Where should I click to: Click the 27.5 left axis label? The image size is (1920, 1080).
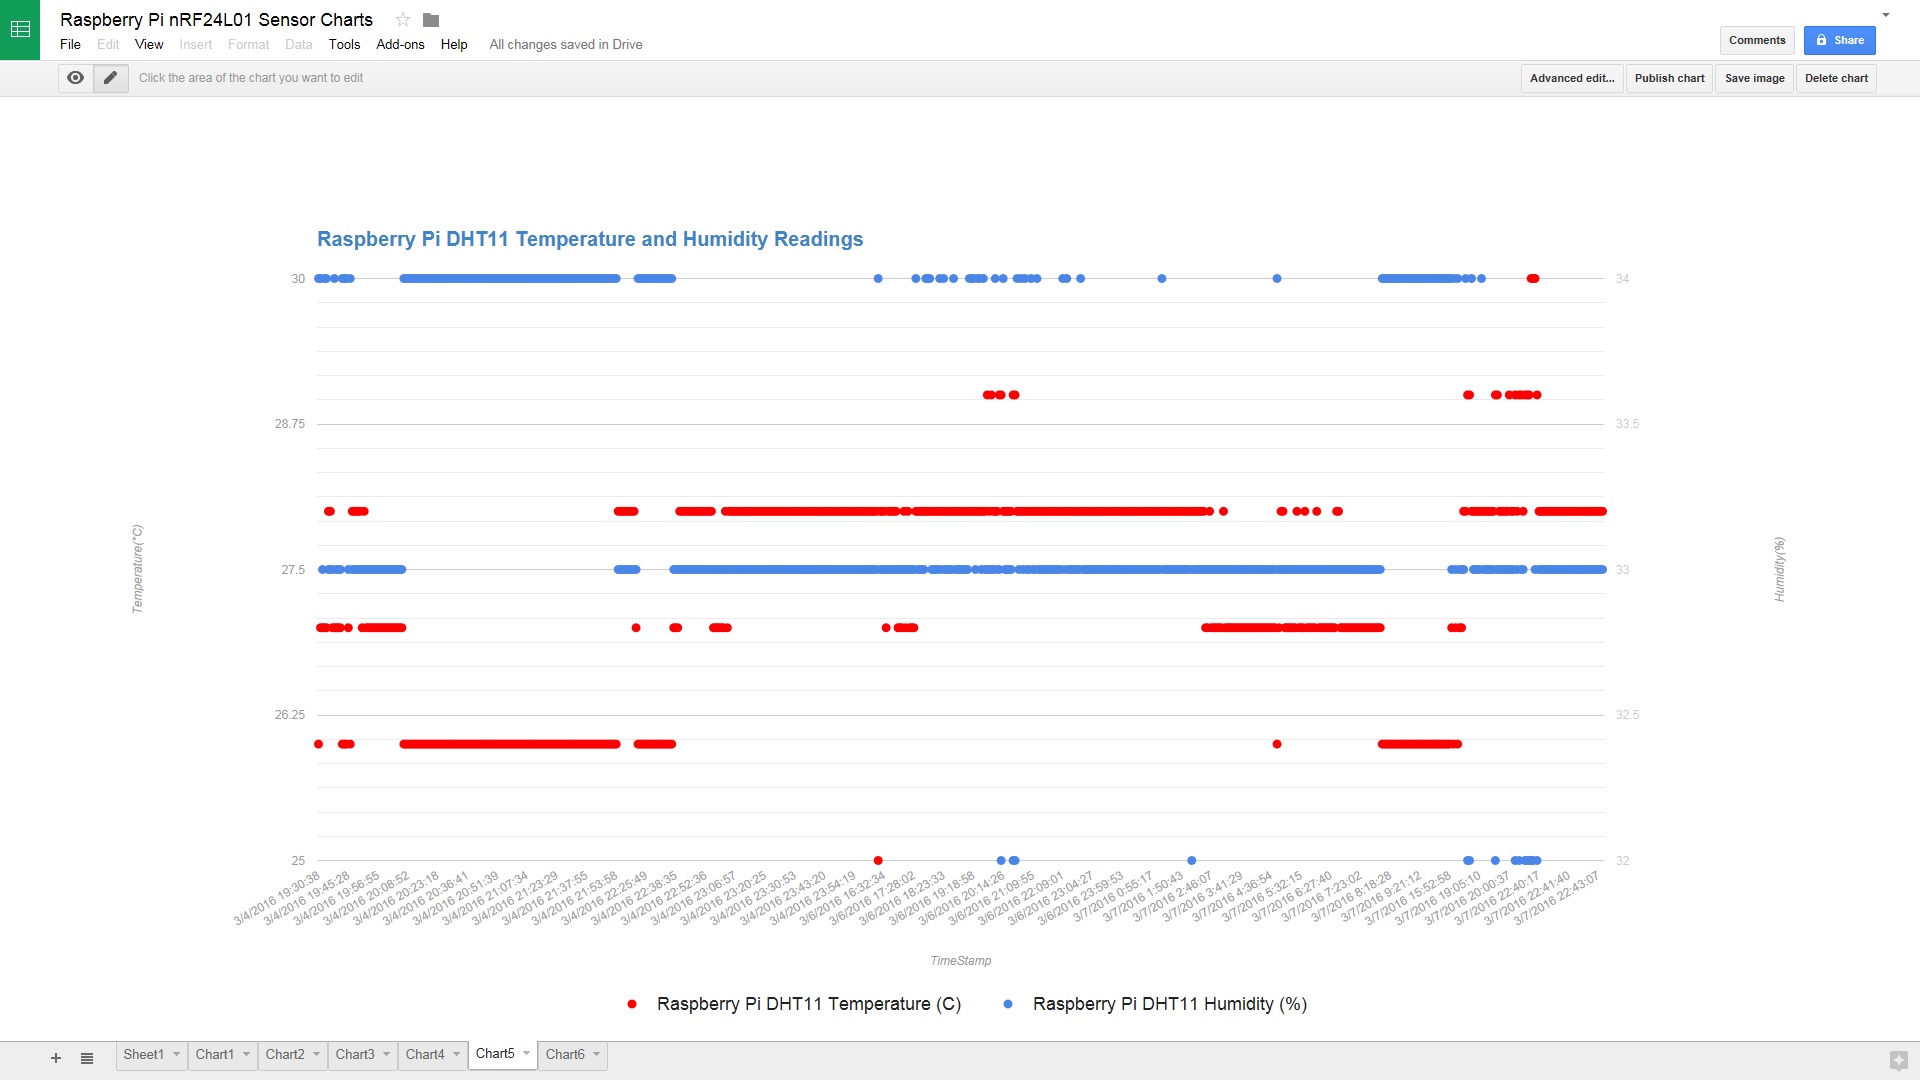tap(293, 570)
